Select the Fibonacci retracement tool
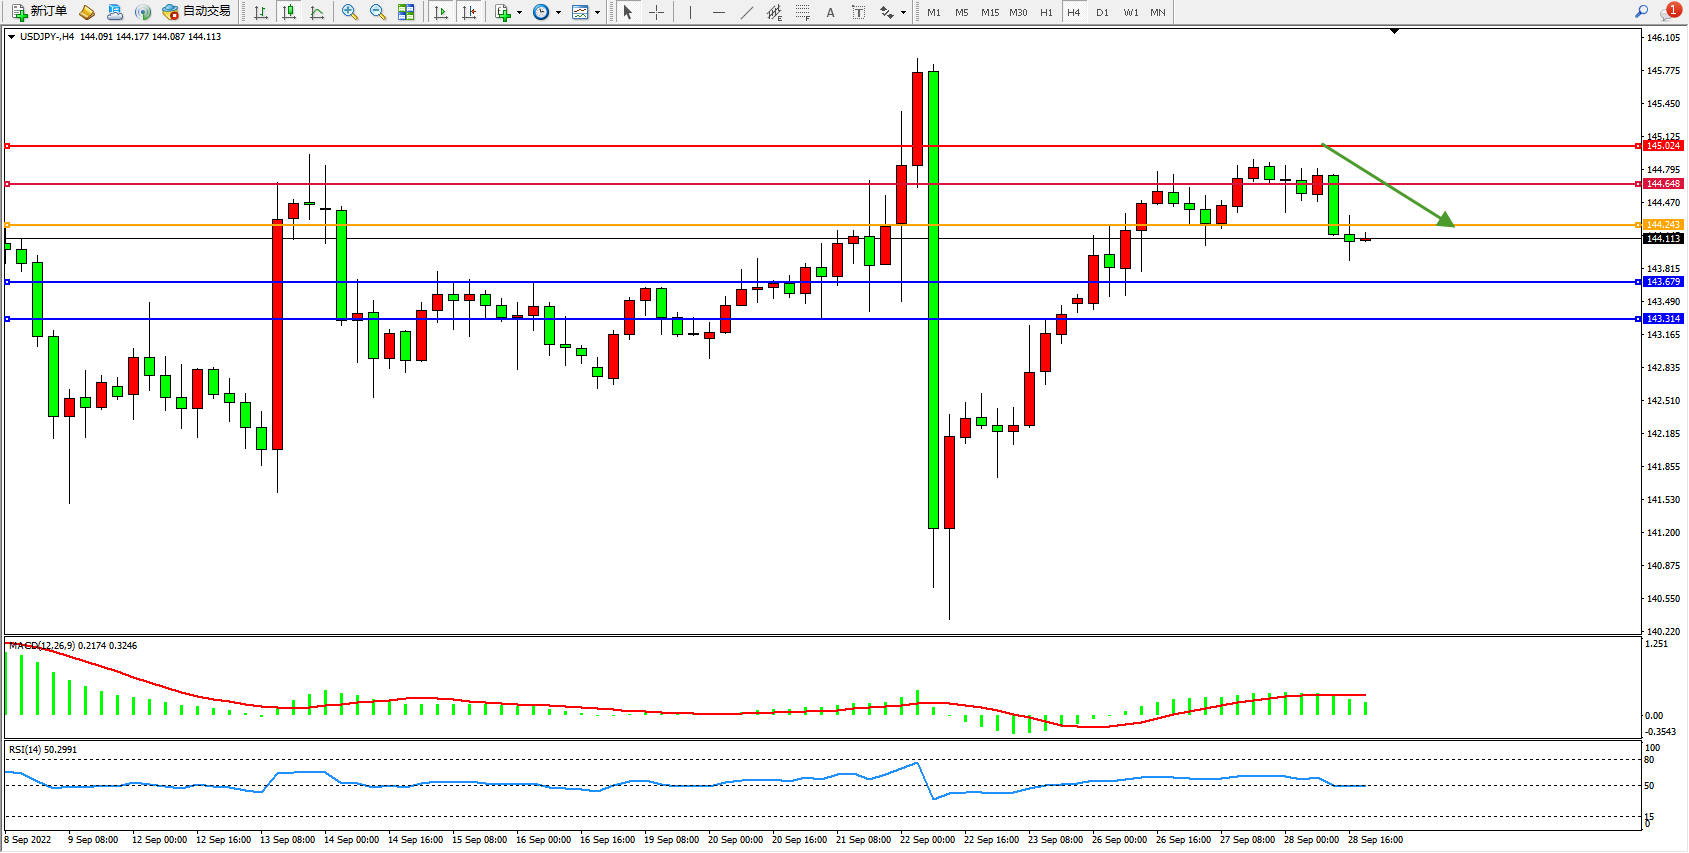1689x853 pixels. (x=802, y=12)
